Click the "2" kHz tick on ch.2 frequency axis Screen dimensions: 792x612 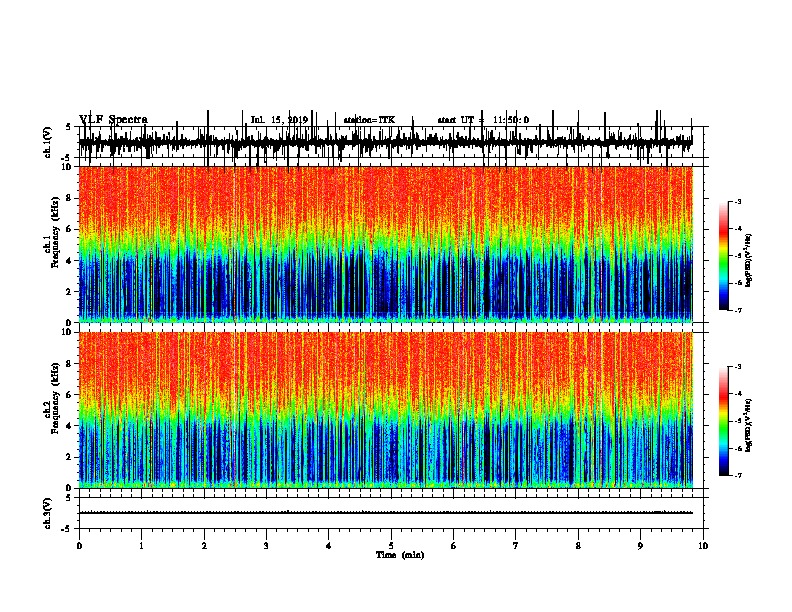point(69,457)
